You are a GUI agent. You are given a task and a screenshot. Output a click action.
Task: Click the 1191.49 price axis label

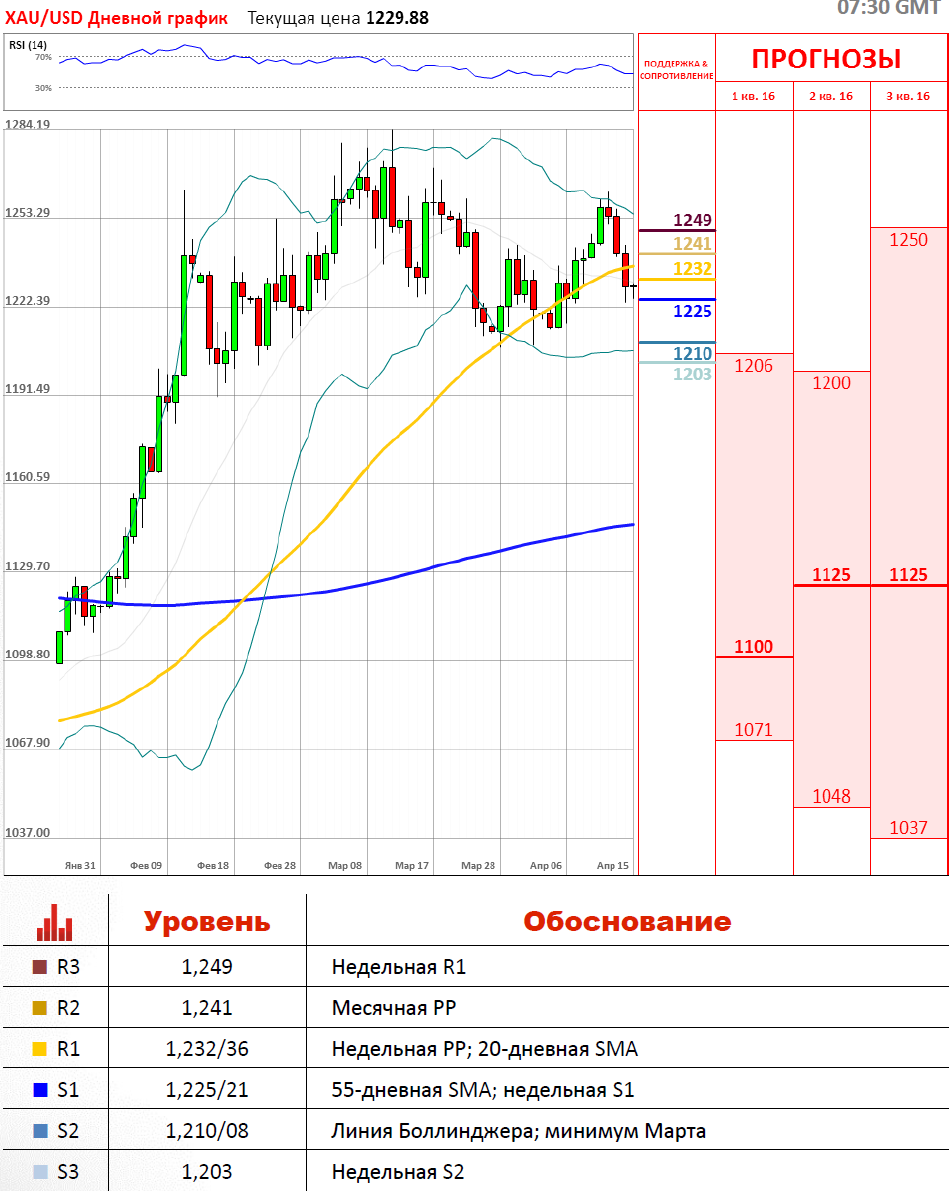pos(27,389)
